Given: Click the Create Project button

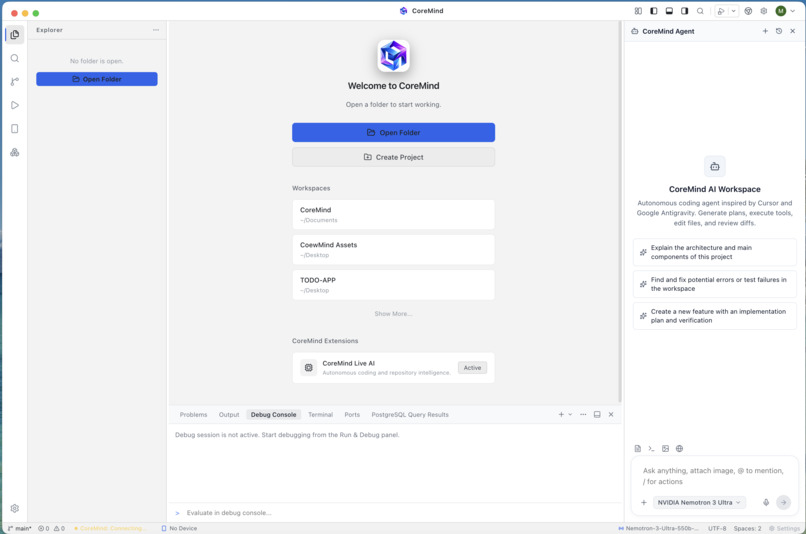Looking at the screenshot, I should tap(393, 157).
